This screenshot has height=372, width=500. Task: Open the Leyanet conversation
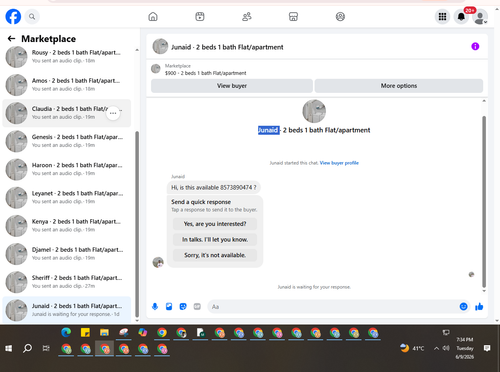pyautogui.click(x=67, y=197)
